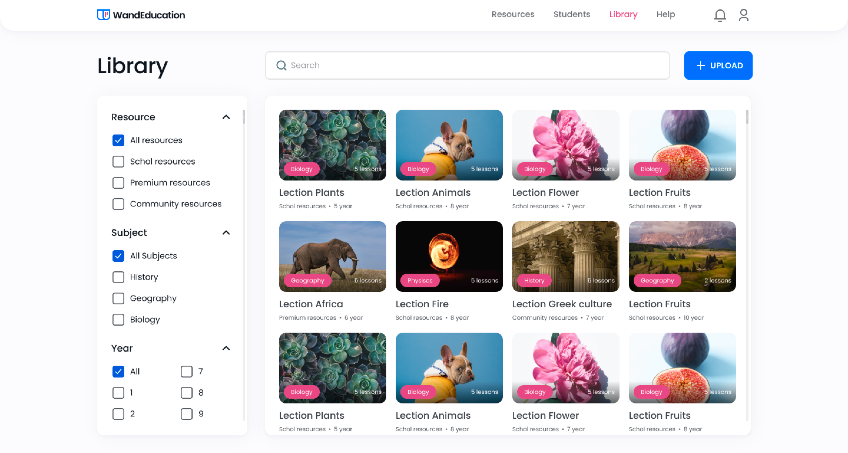The height and width of the screenshot is (453, 848).
Task: Enable the History subject checkbox
Action: 118,277
